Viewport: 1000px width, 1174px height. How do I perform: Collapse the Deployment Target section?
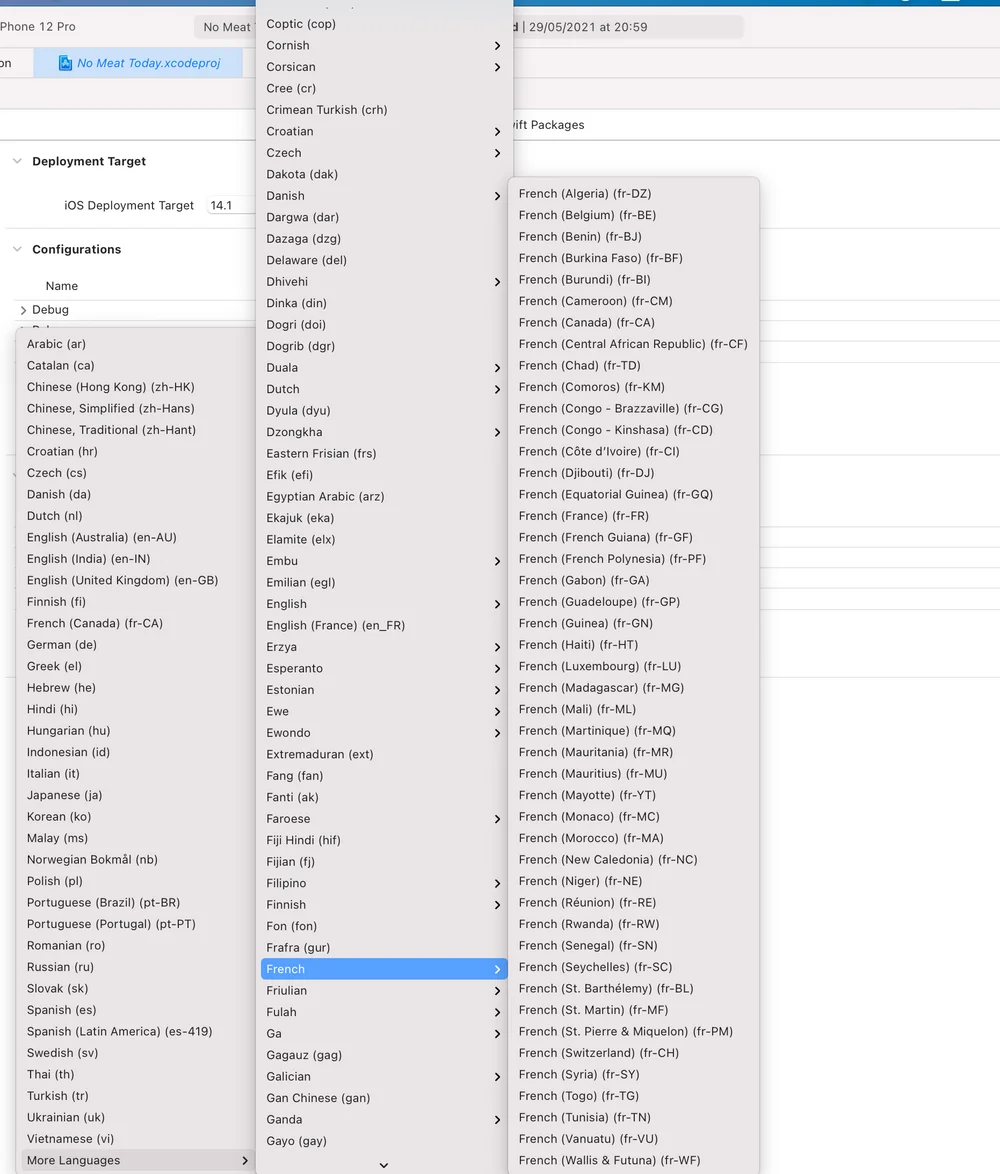[x=17, y=161]
